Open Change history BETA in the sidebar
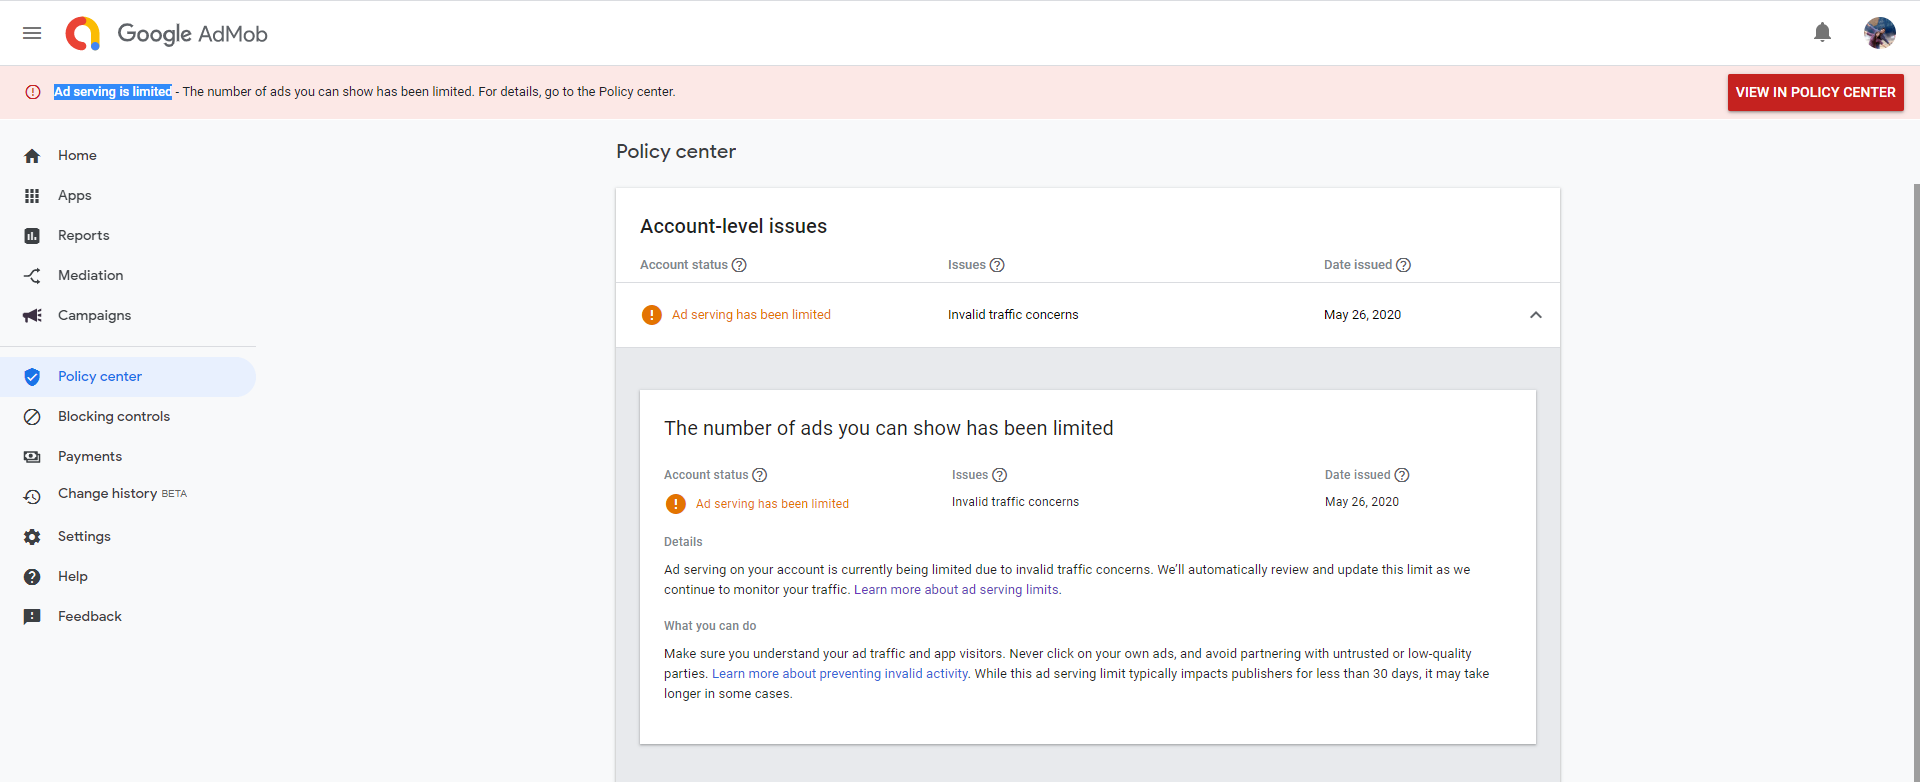Image resolution: width=1920 pixels, height=782 pixels. point(128,495)
